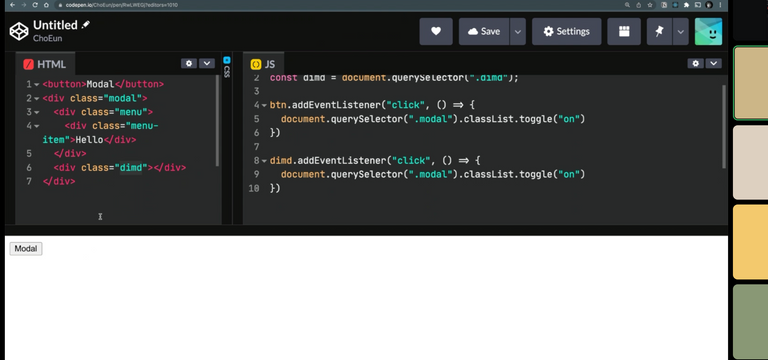Viewport: 768px width, 360px height.
Task: Expand the JS editor options chevron
Action: click(x=714, y=63)
